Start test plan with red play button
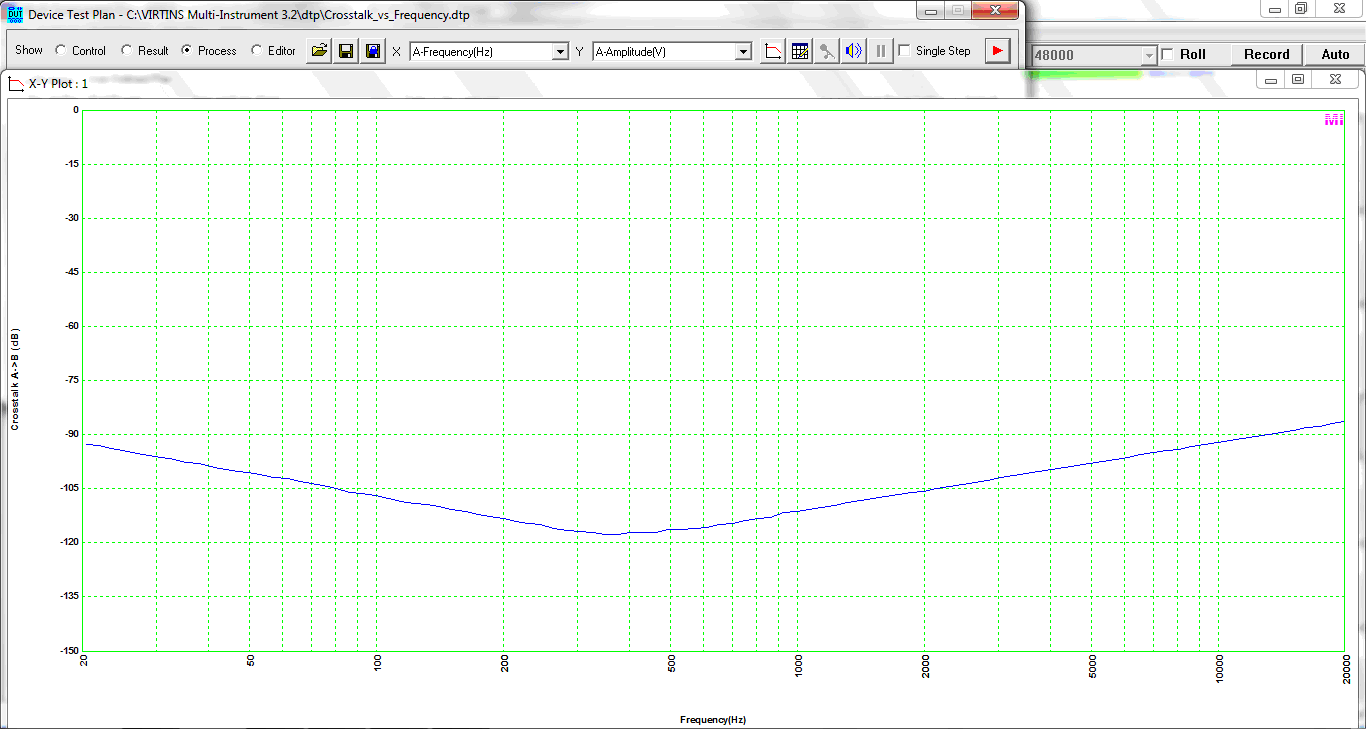This screenshot has width=1366, height=729. coord(997,51)
